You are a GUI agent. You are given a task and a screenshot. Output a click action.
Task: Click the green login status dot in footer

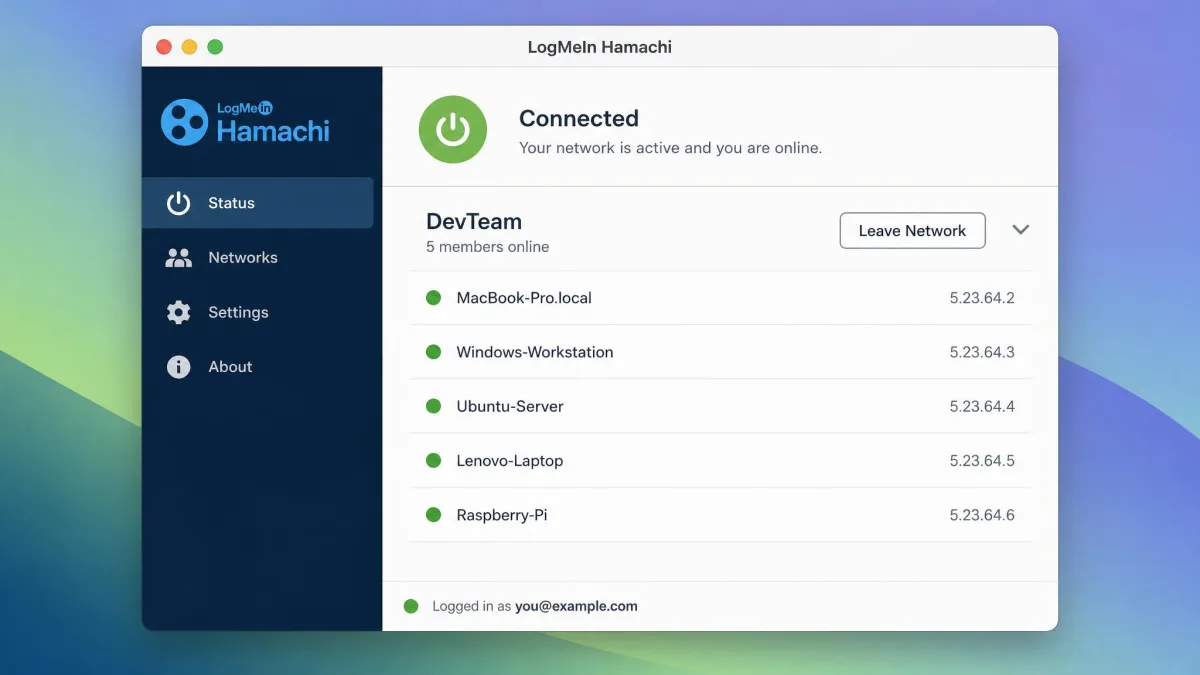[x=411, y=606]
